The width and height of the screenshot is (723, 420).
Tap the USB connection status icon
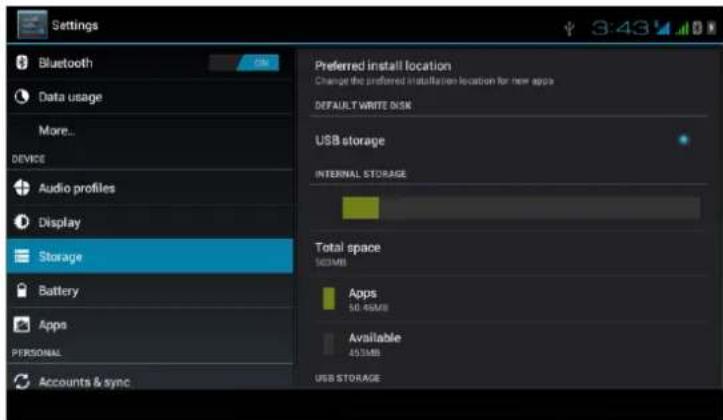pos(569,29)
